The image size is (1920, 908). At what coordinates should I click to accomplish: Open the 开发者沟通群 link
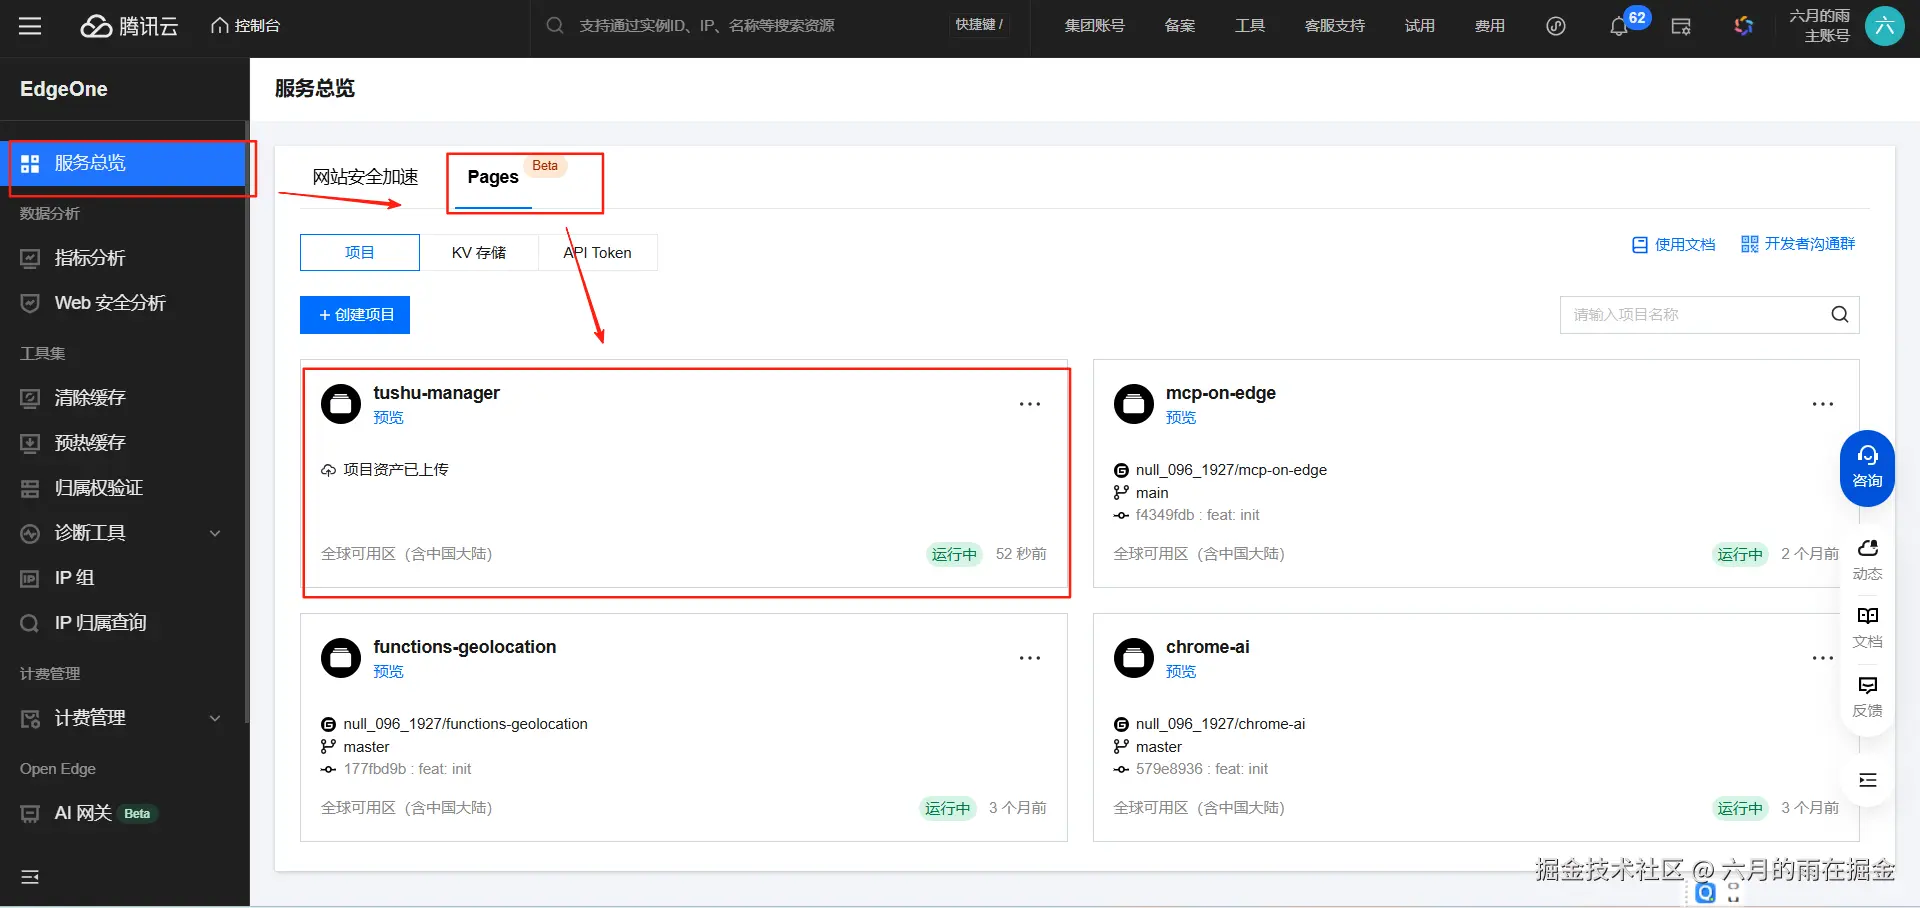[1798, 244]
